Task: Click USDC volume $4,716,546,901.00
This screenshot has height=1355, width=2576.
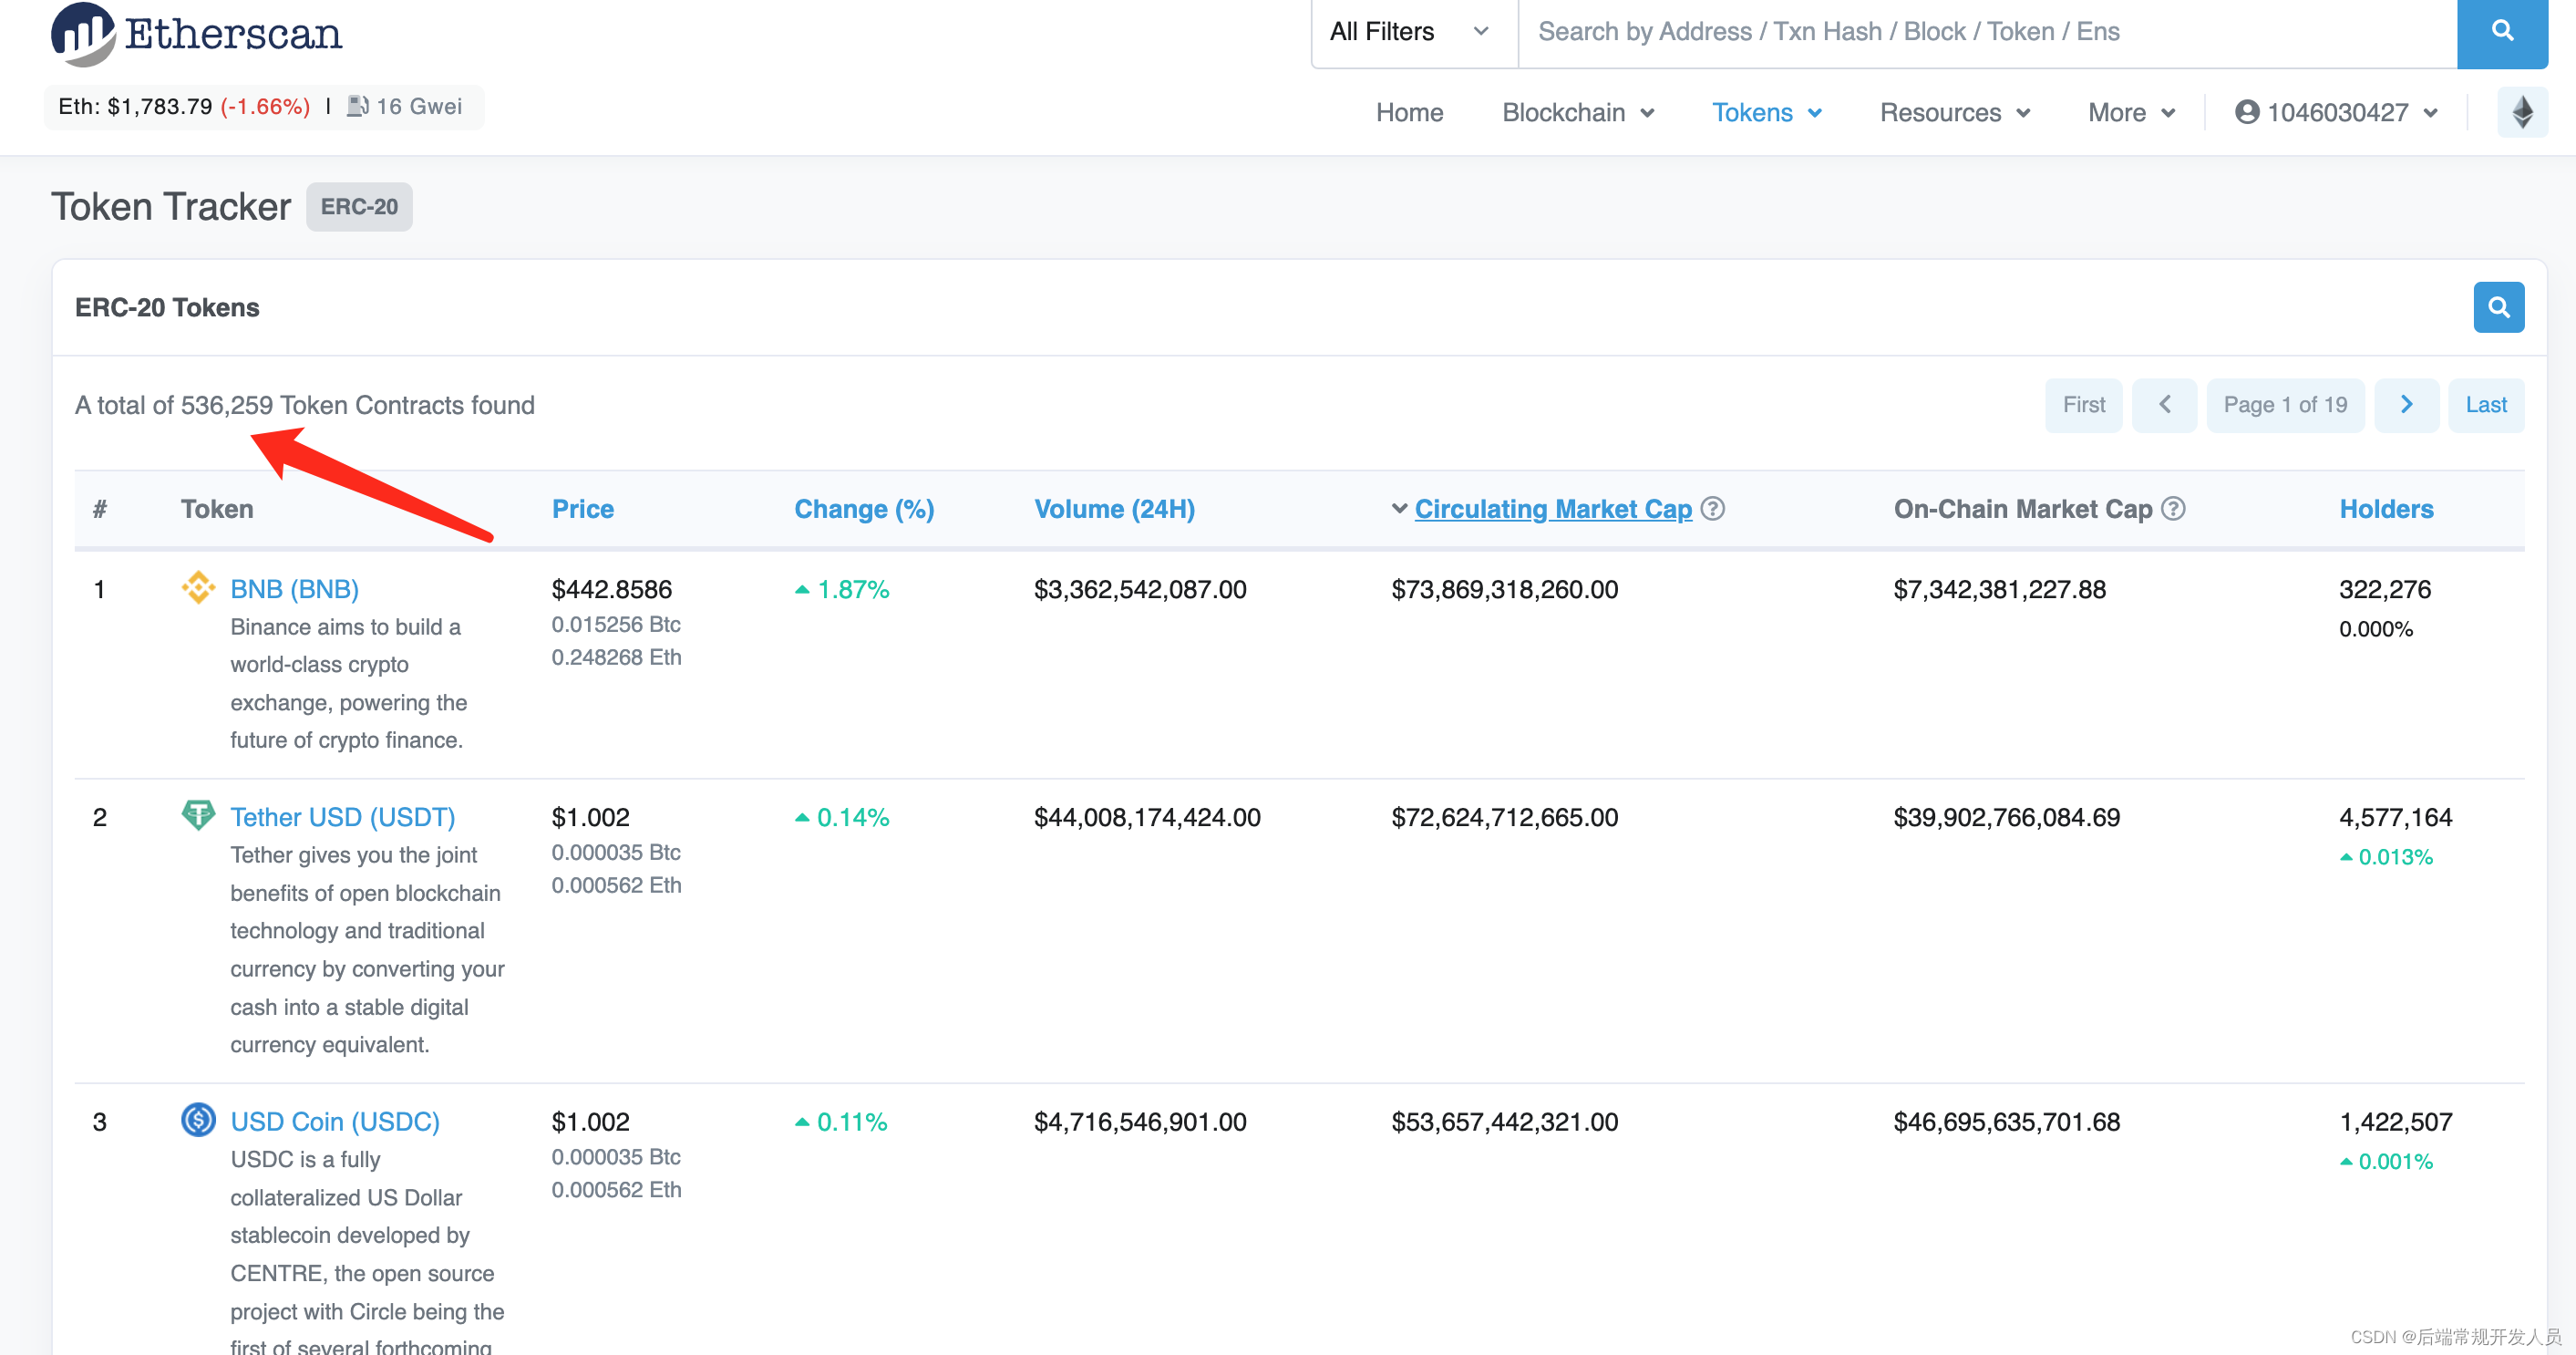Action: click(x=1140, y=1121)
